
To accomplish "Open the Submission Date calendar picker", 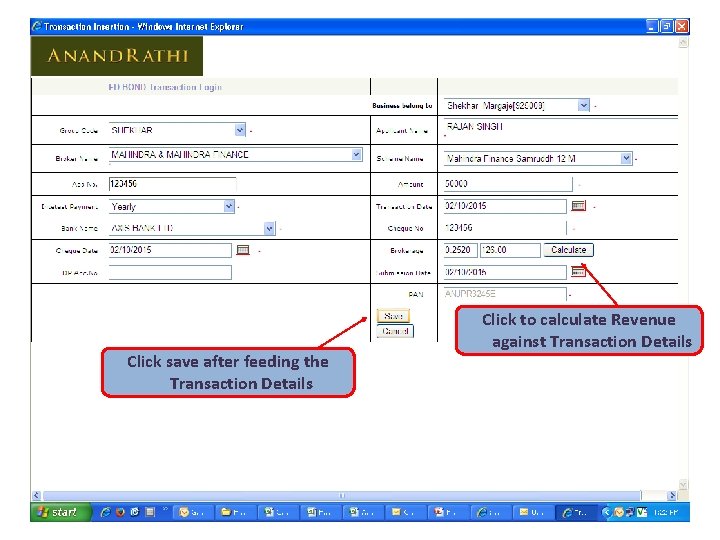I will pos(578,272).
